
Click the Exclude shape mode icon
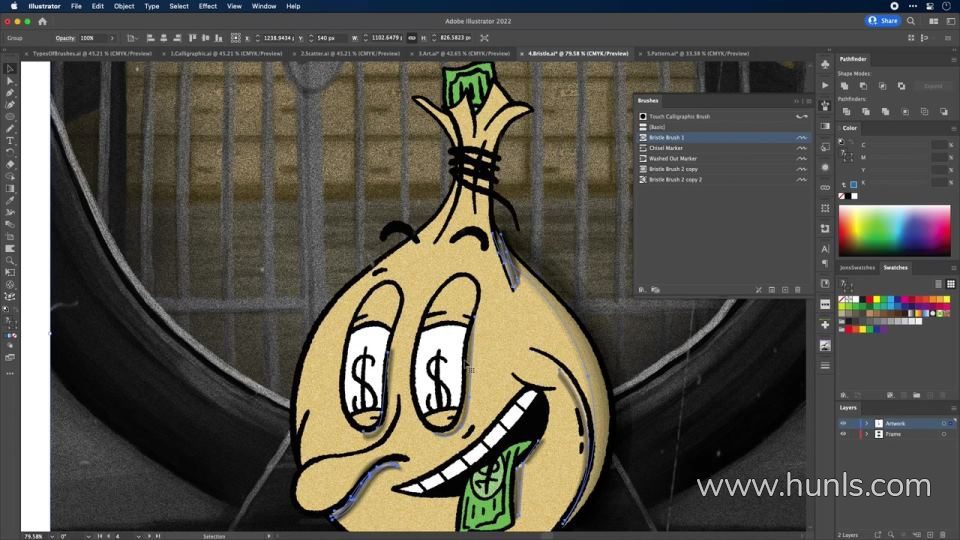901,86
